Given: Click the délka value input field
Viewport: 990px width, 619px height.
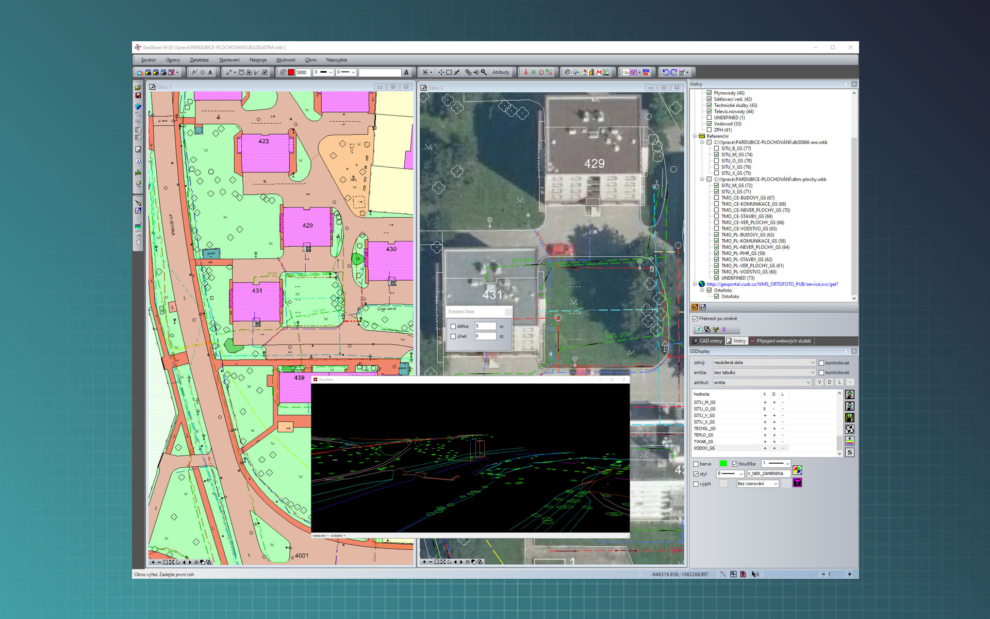Looking at the screenshot, I should 485,327.
